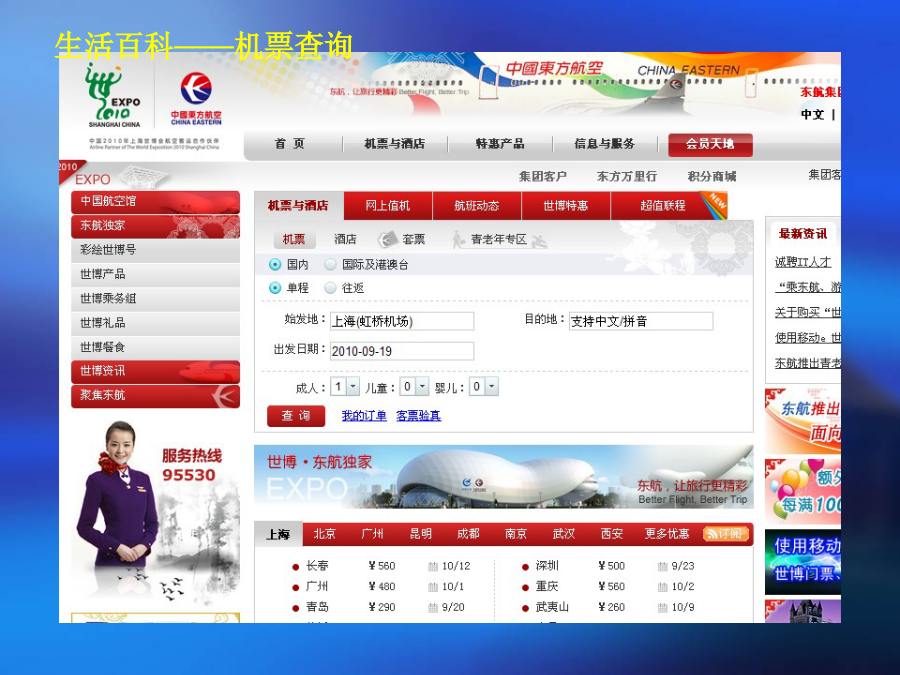The width and height of the screenshot is (900, 675).
Task: Open 世博乘务组 sidebar item
Action: tap(156, 299)
